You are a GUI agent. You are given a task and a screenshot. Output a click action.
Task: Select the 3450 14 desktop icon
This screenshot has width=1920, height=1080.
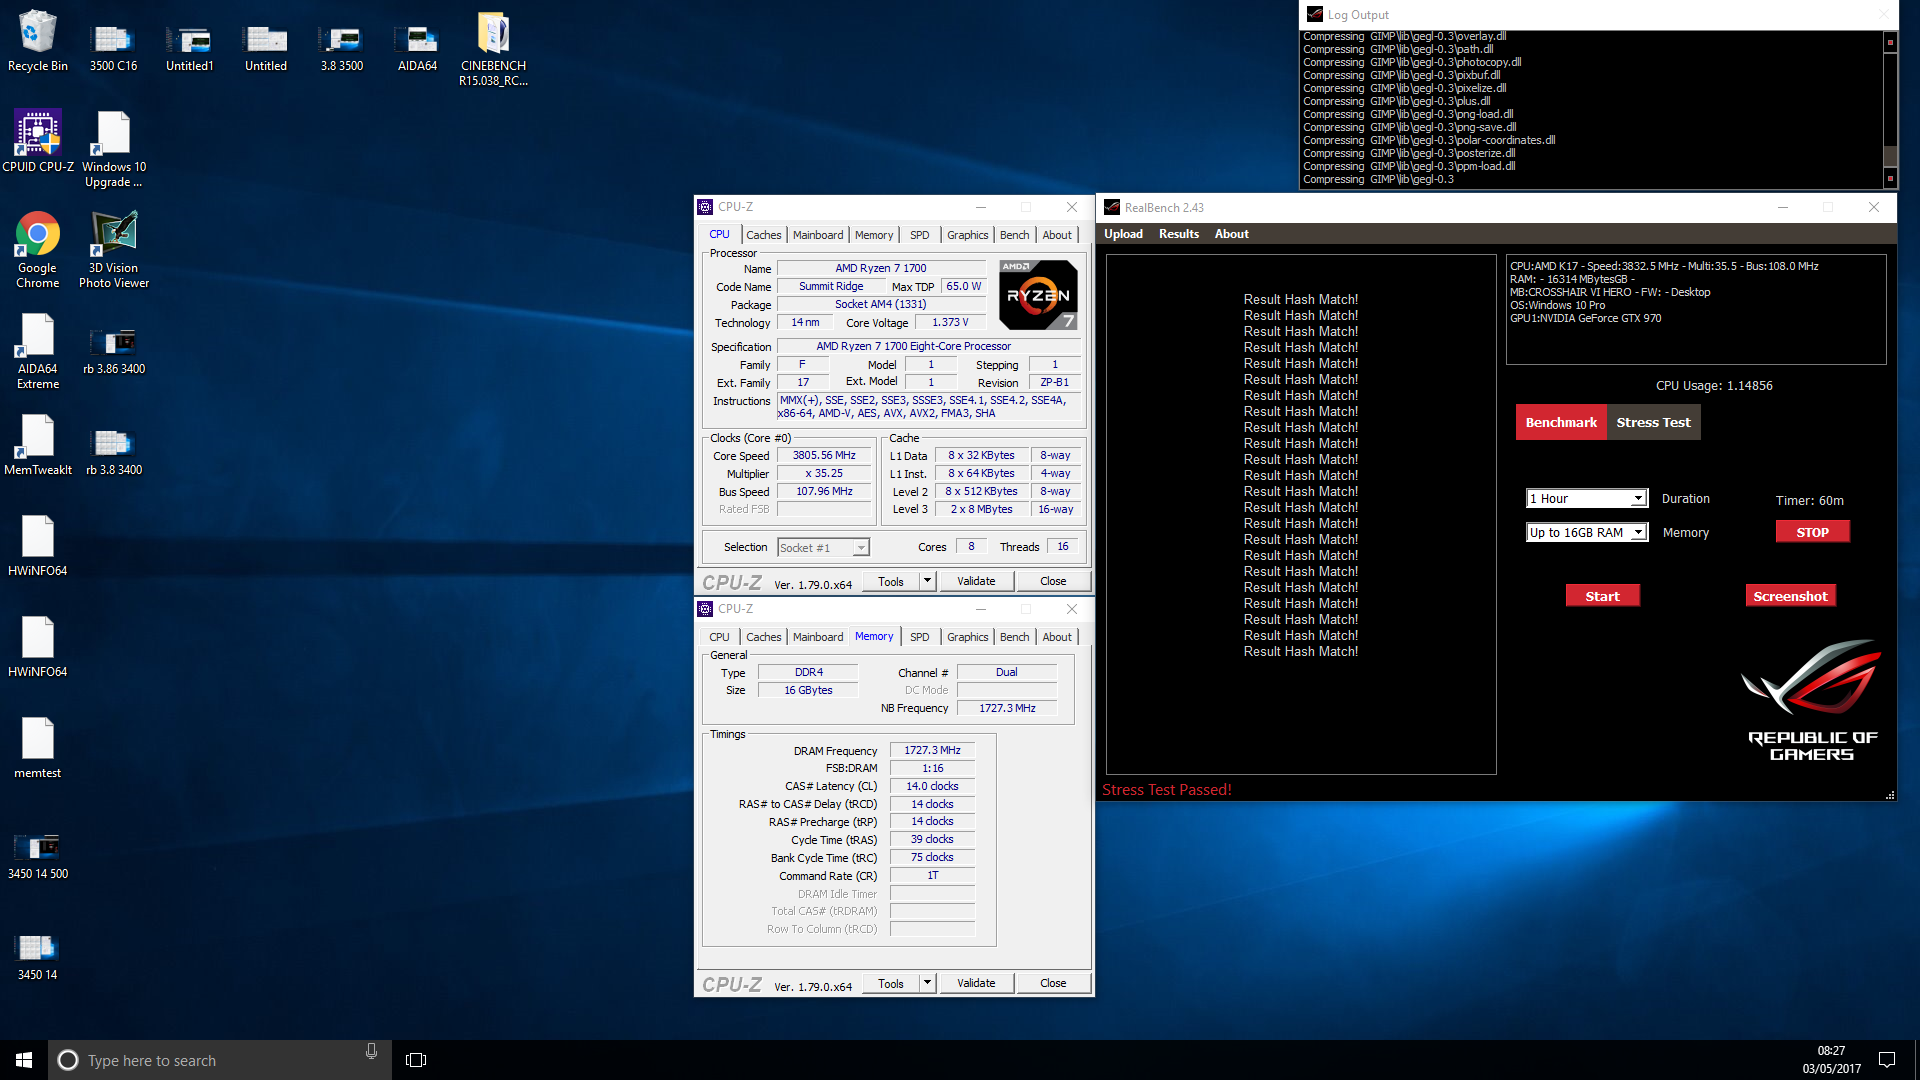click(x=38, y=957)
